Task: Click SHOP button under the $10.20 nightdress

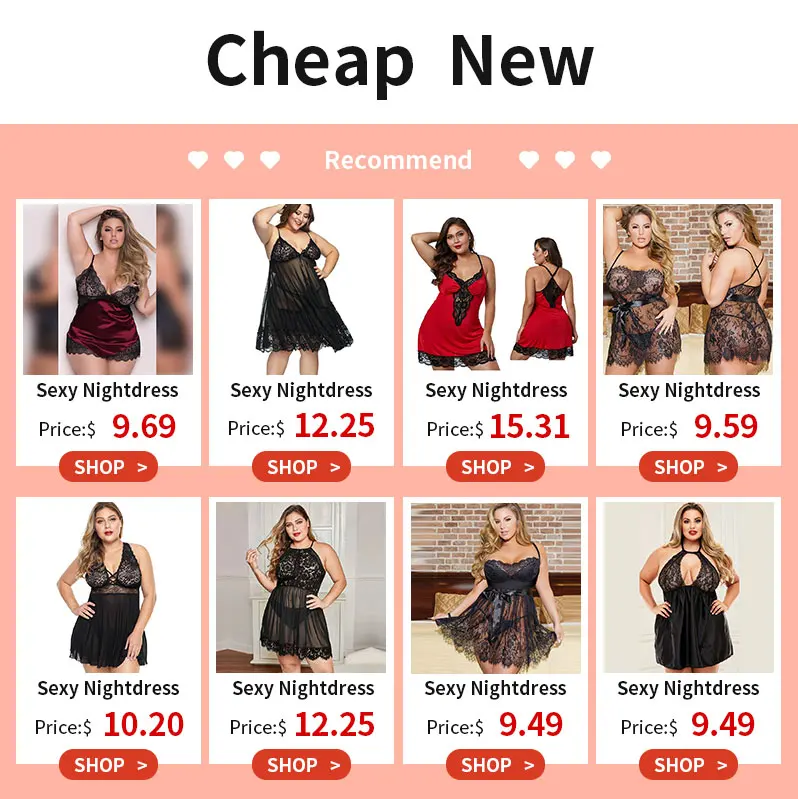Action: 108,764
